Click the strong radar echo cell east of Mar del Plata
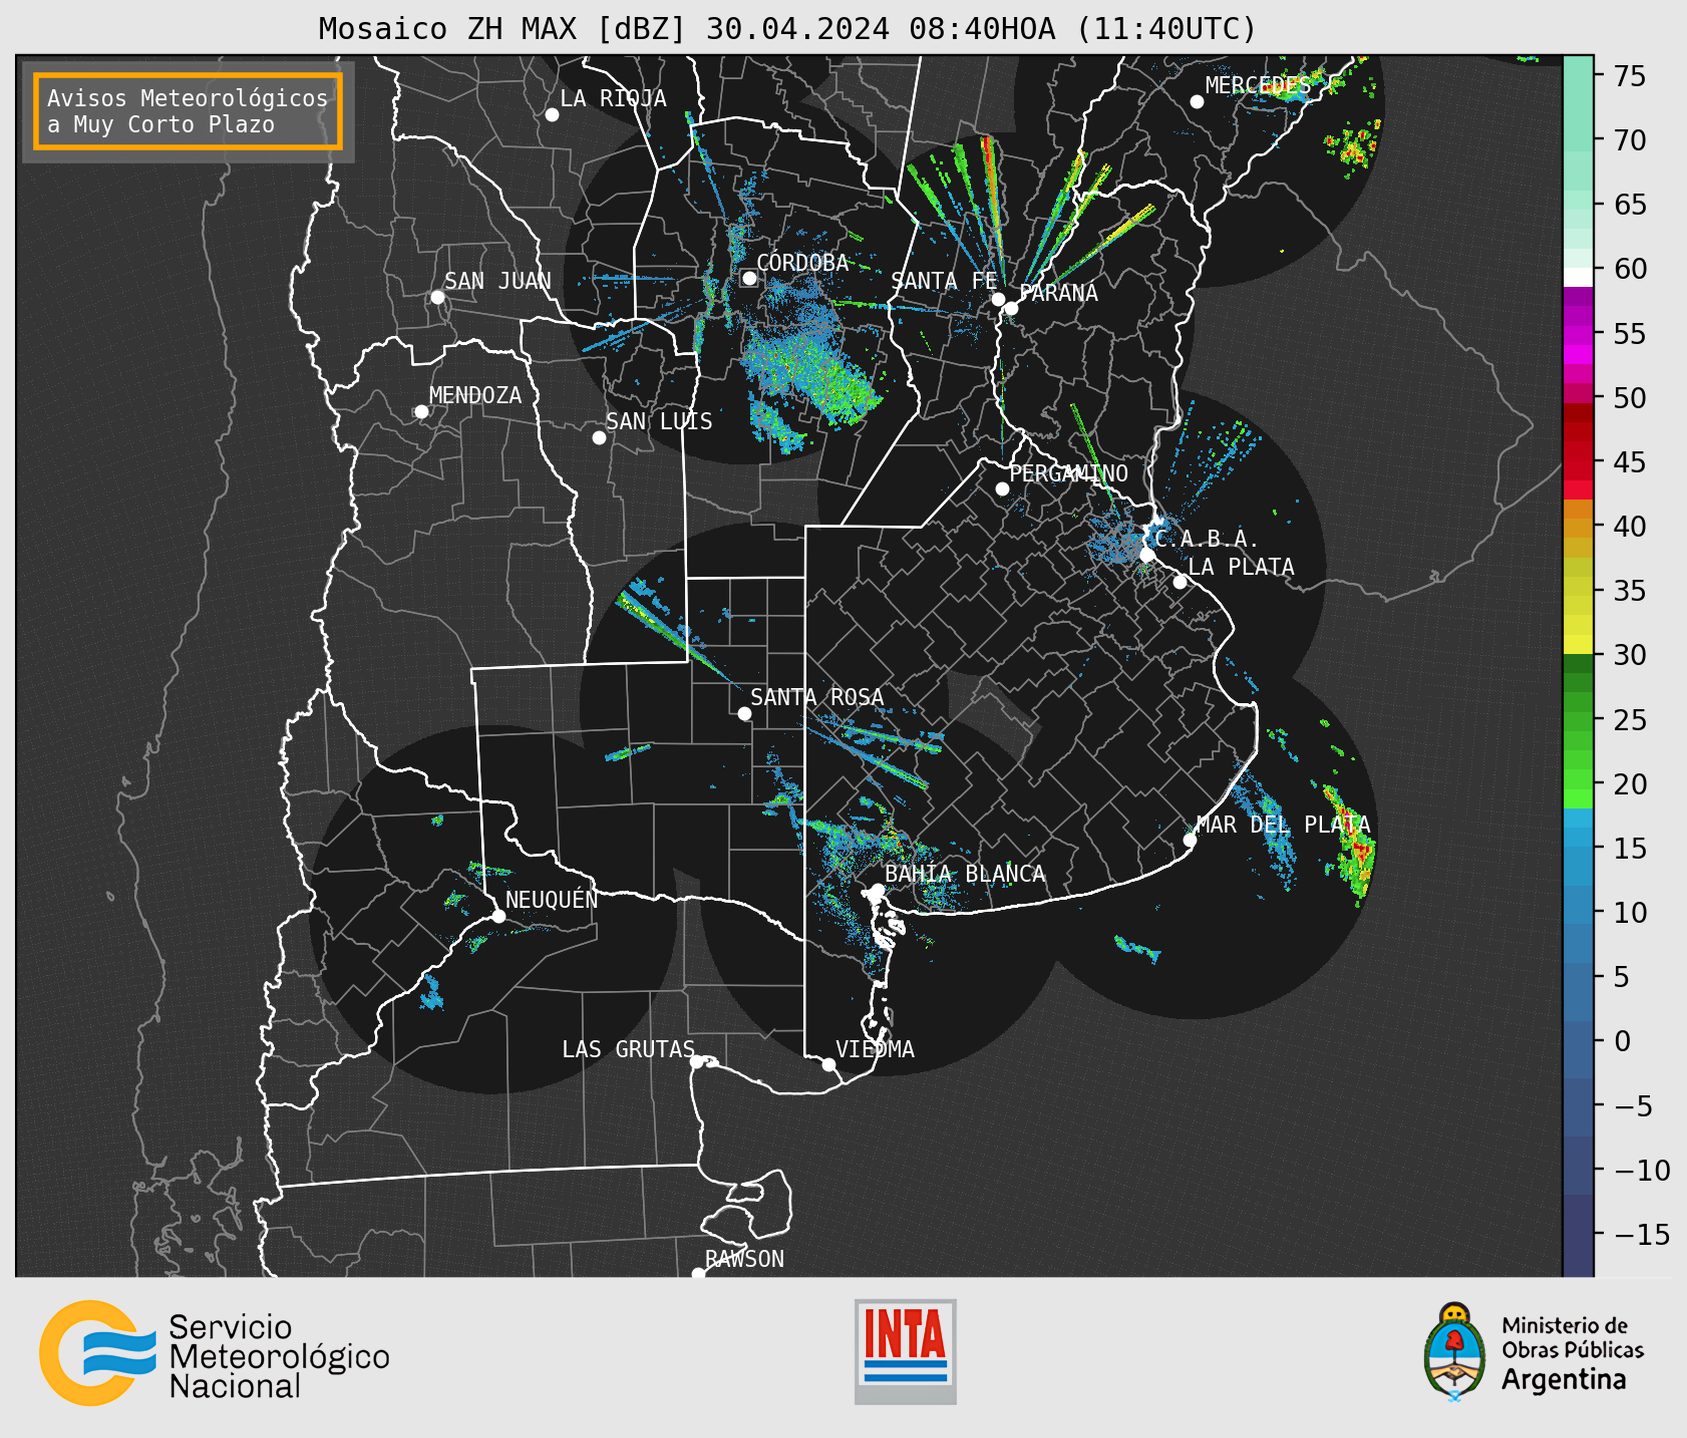The image size is (1687, 1438). click(1356, 848)
